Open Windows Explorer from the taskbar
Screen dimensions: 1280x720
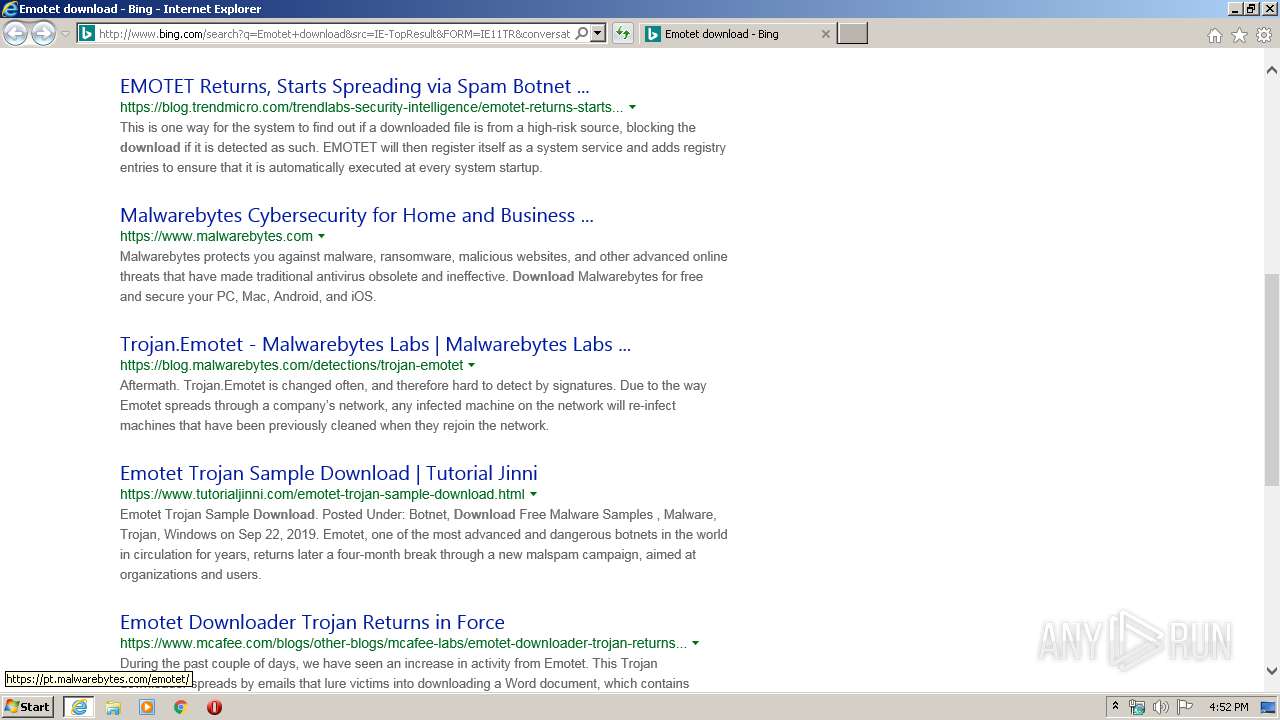[113, 707]
